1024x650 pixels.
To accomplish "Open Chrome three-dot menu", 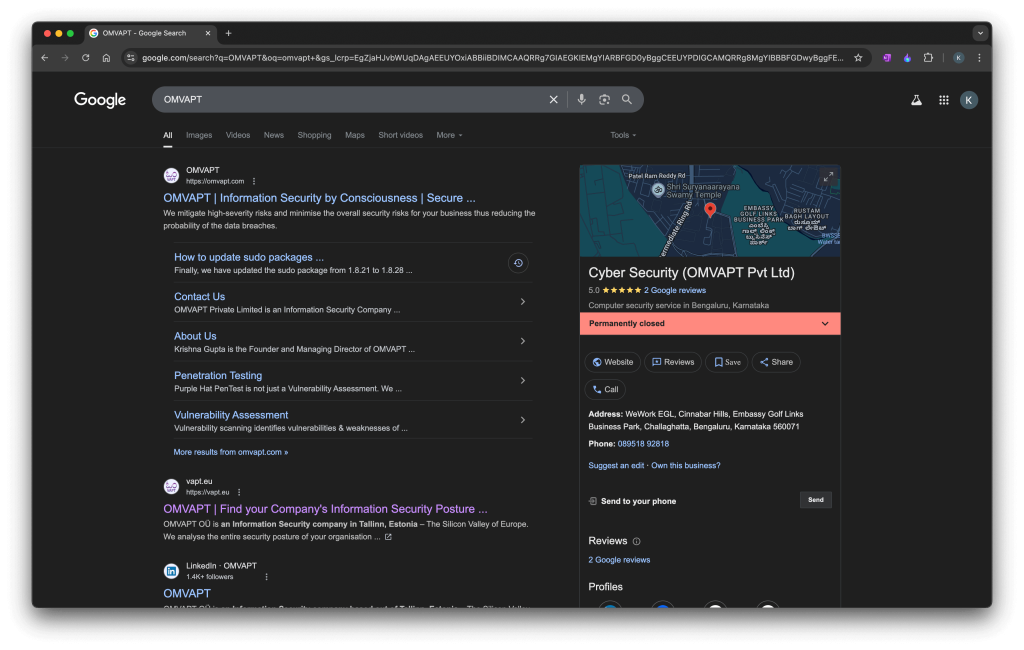I will point(979,57).
